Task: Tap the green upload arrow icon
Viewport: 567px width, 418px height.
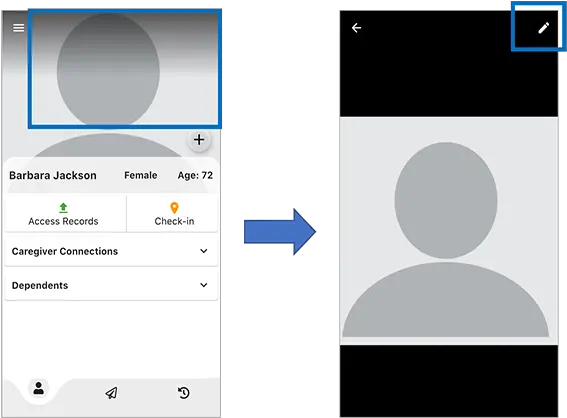Action: pos(63,208)
